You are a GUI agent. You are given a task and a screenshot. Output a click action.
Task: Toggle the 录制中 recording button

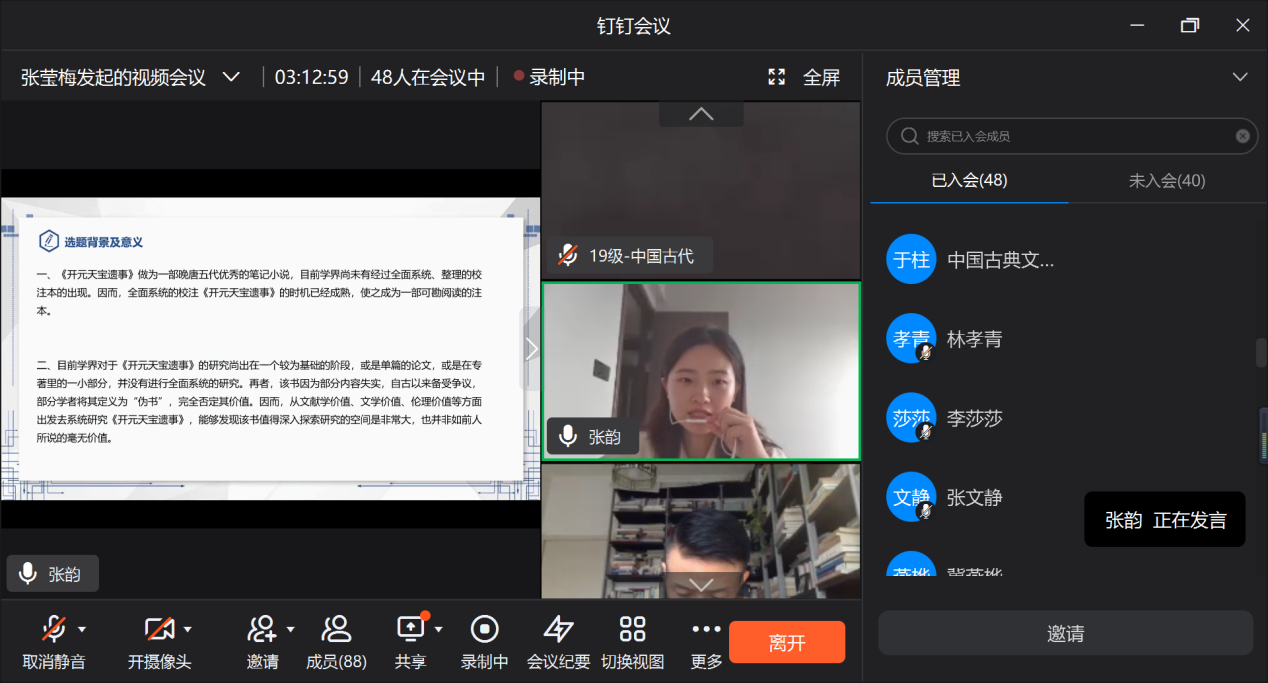pyautogui.click(x=485, y=630)
